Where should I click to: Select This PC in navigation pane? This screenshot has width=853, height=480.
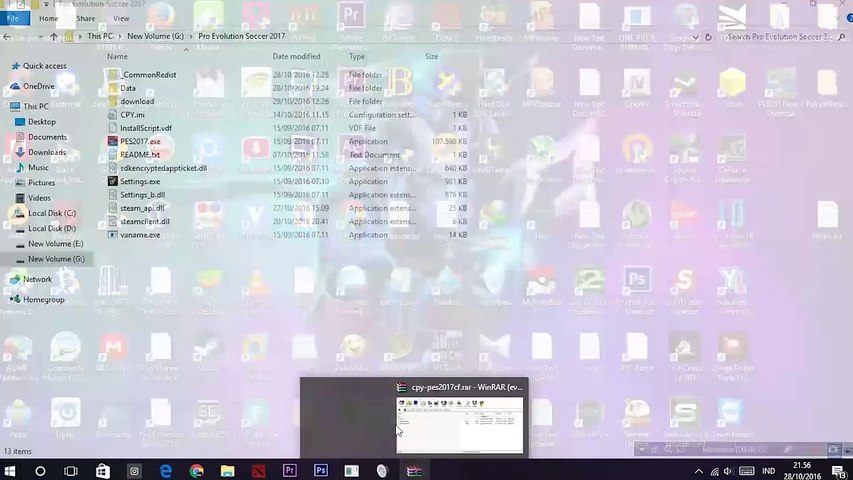(x=35, y=106)
